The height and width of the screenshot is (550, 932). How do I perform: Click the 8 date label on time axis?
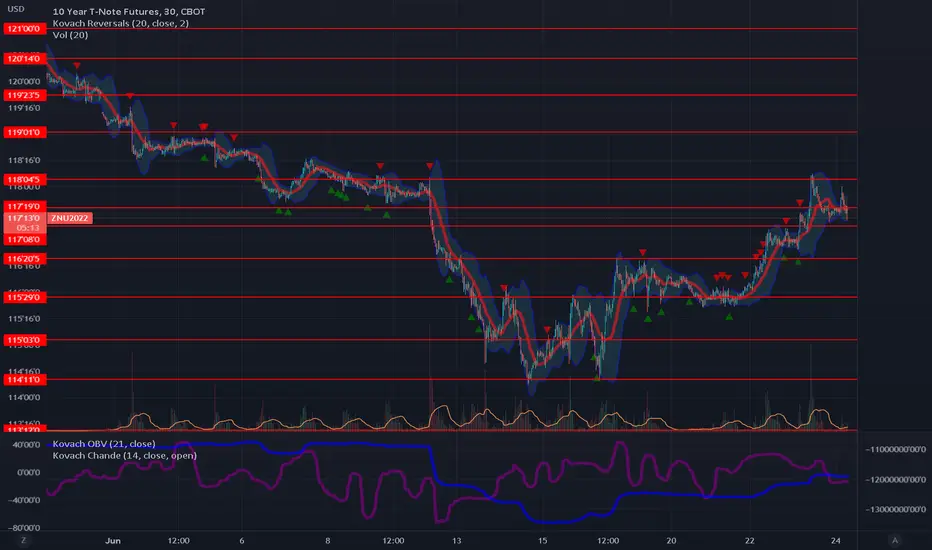pyautogui.click(x=328, y=540)
